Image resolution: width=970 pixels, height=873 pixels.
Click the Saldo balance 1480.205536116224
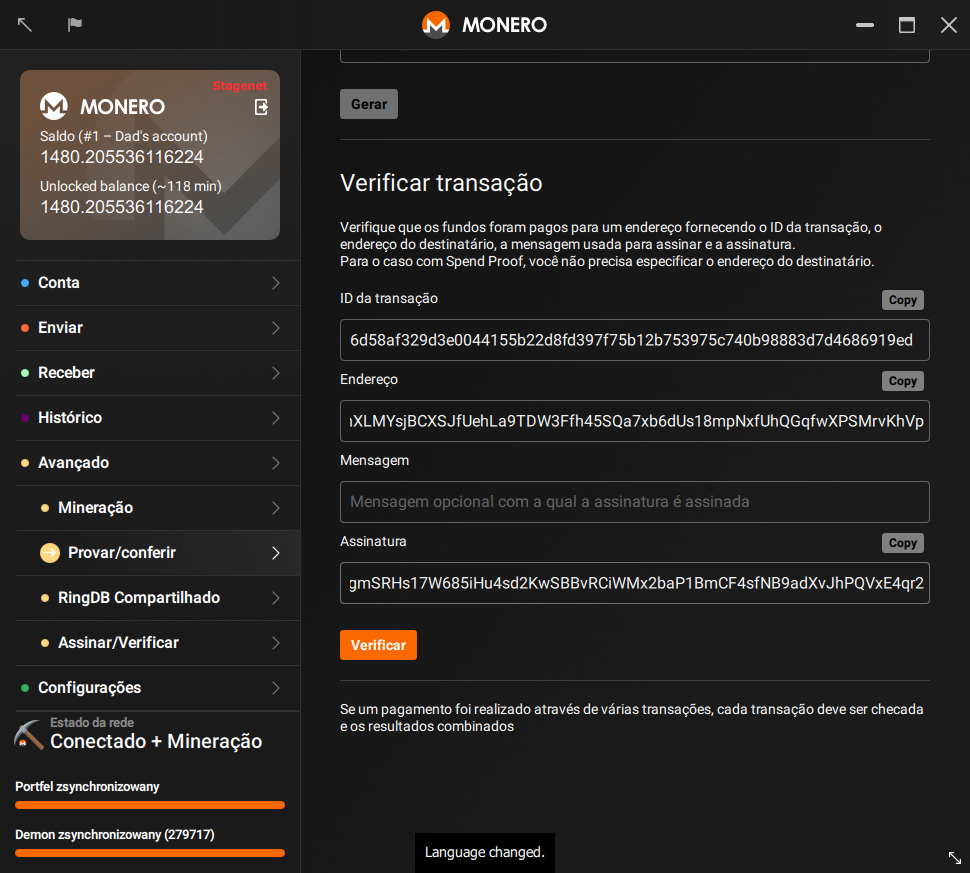[x=122, y=157]
